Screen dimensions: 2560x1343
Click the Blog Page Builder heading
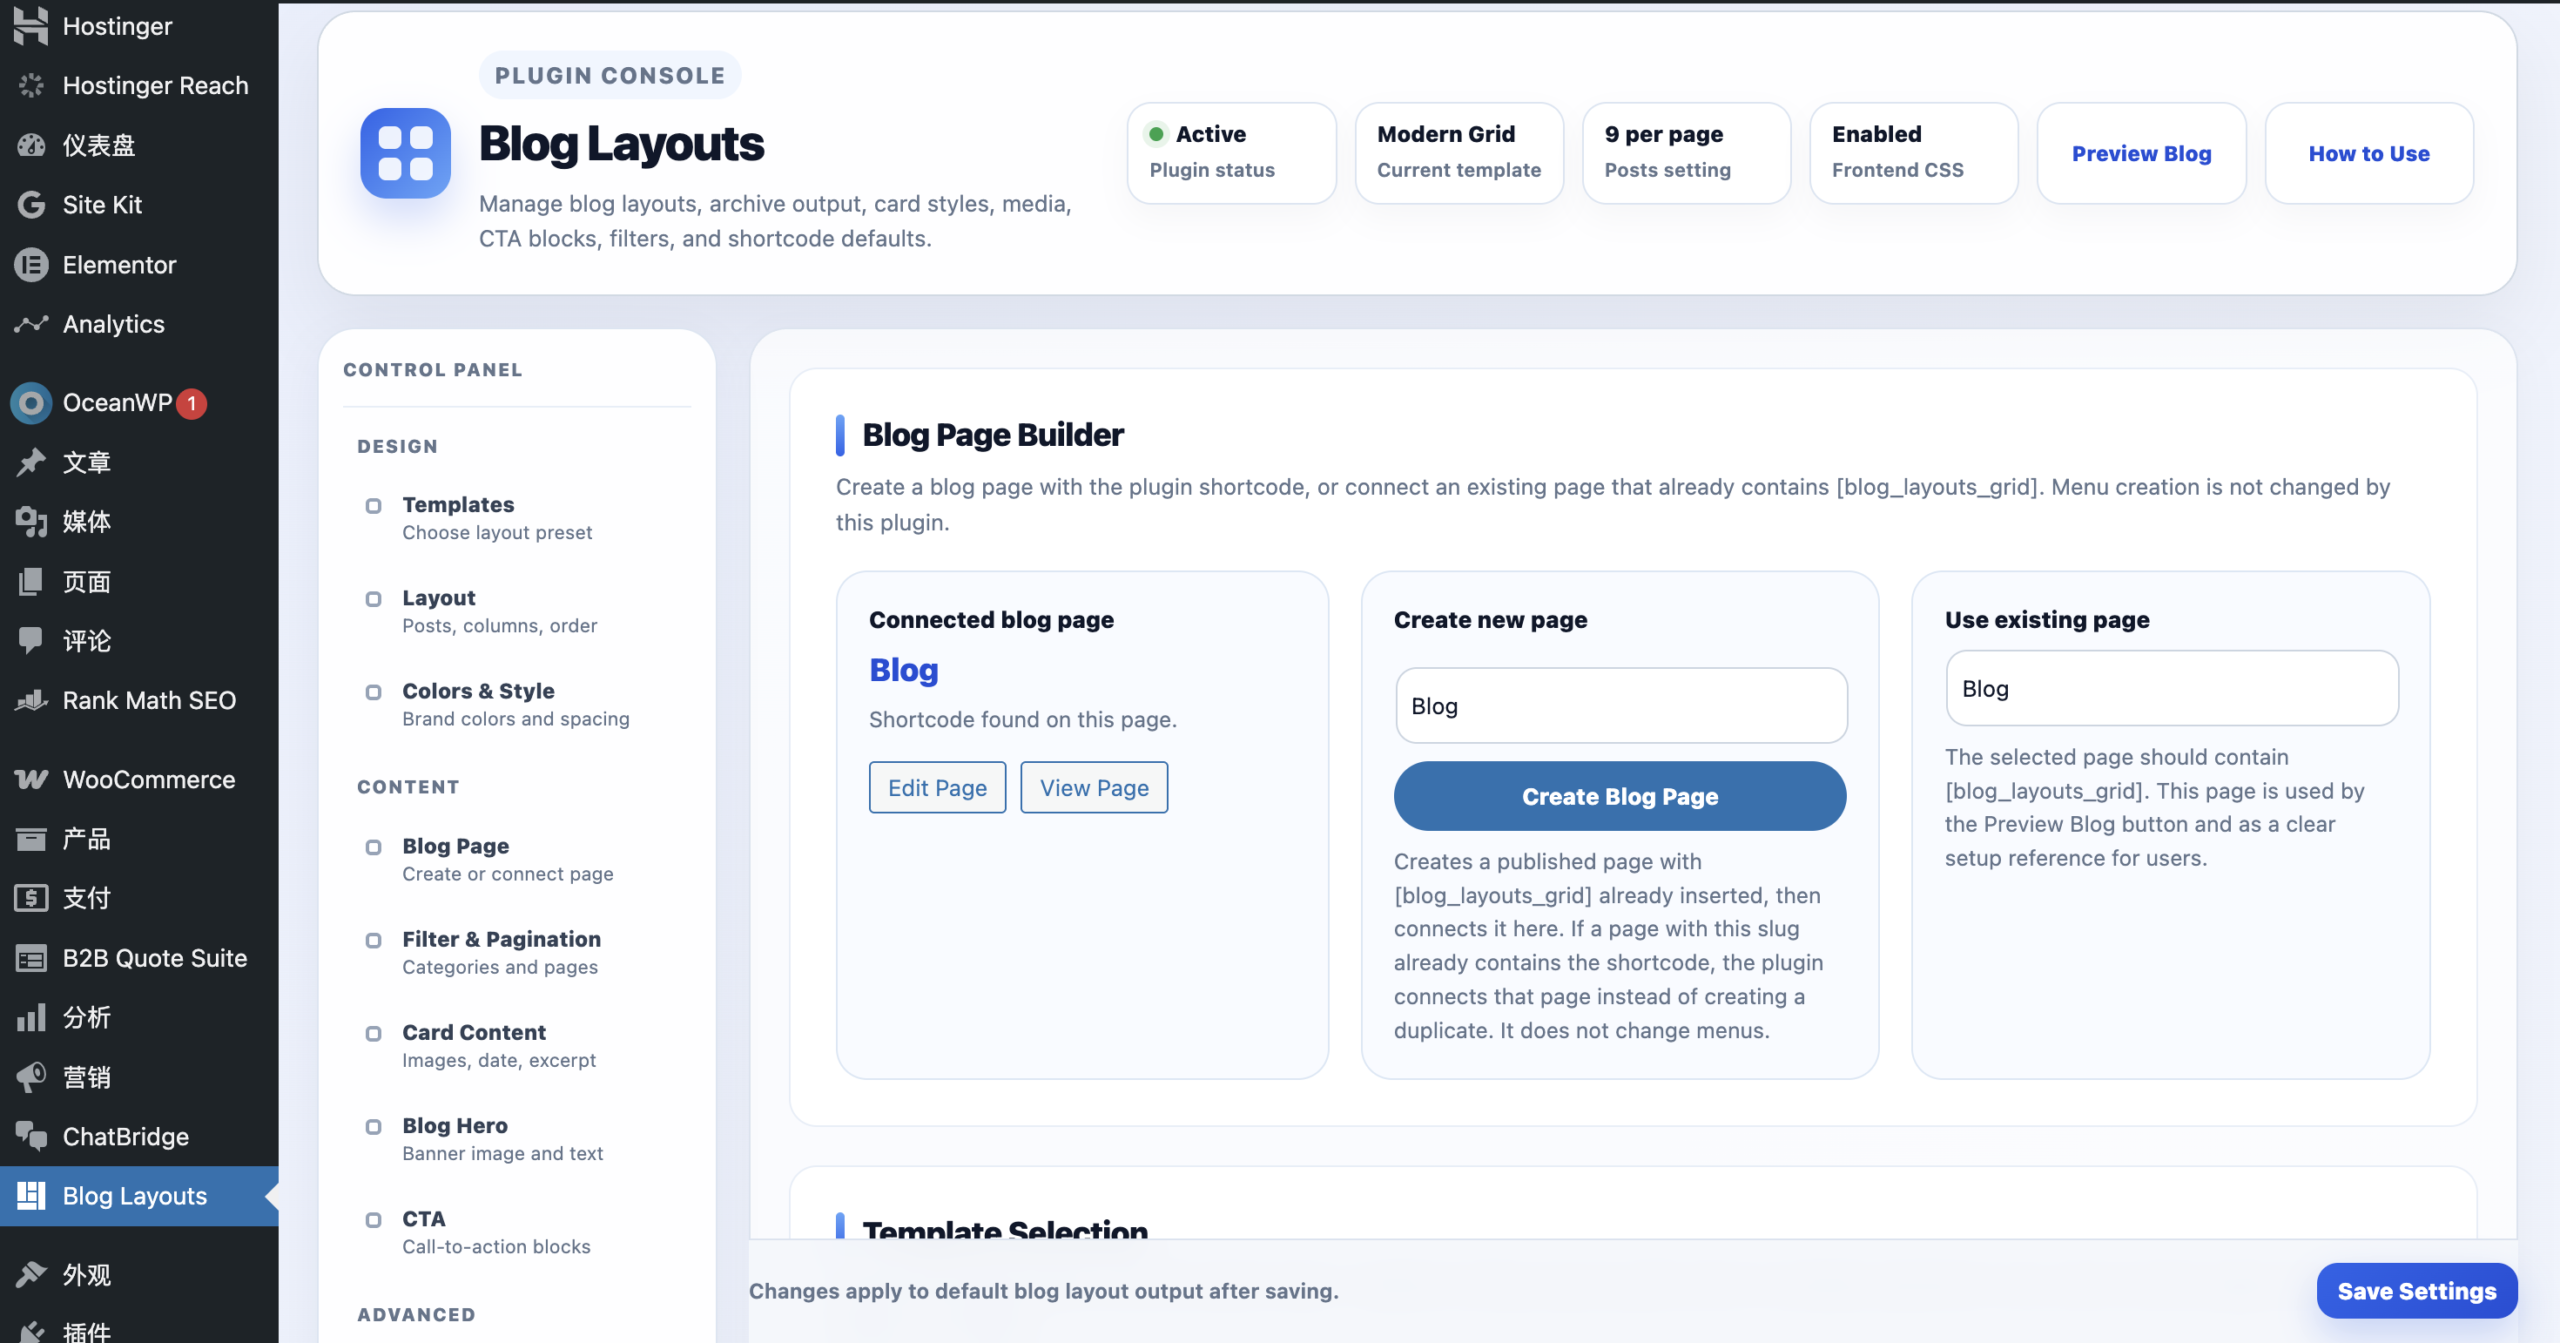pos(993,434)
